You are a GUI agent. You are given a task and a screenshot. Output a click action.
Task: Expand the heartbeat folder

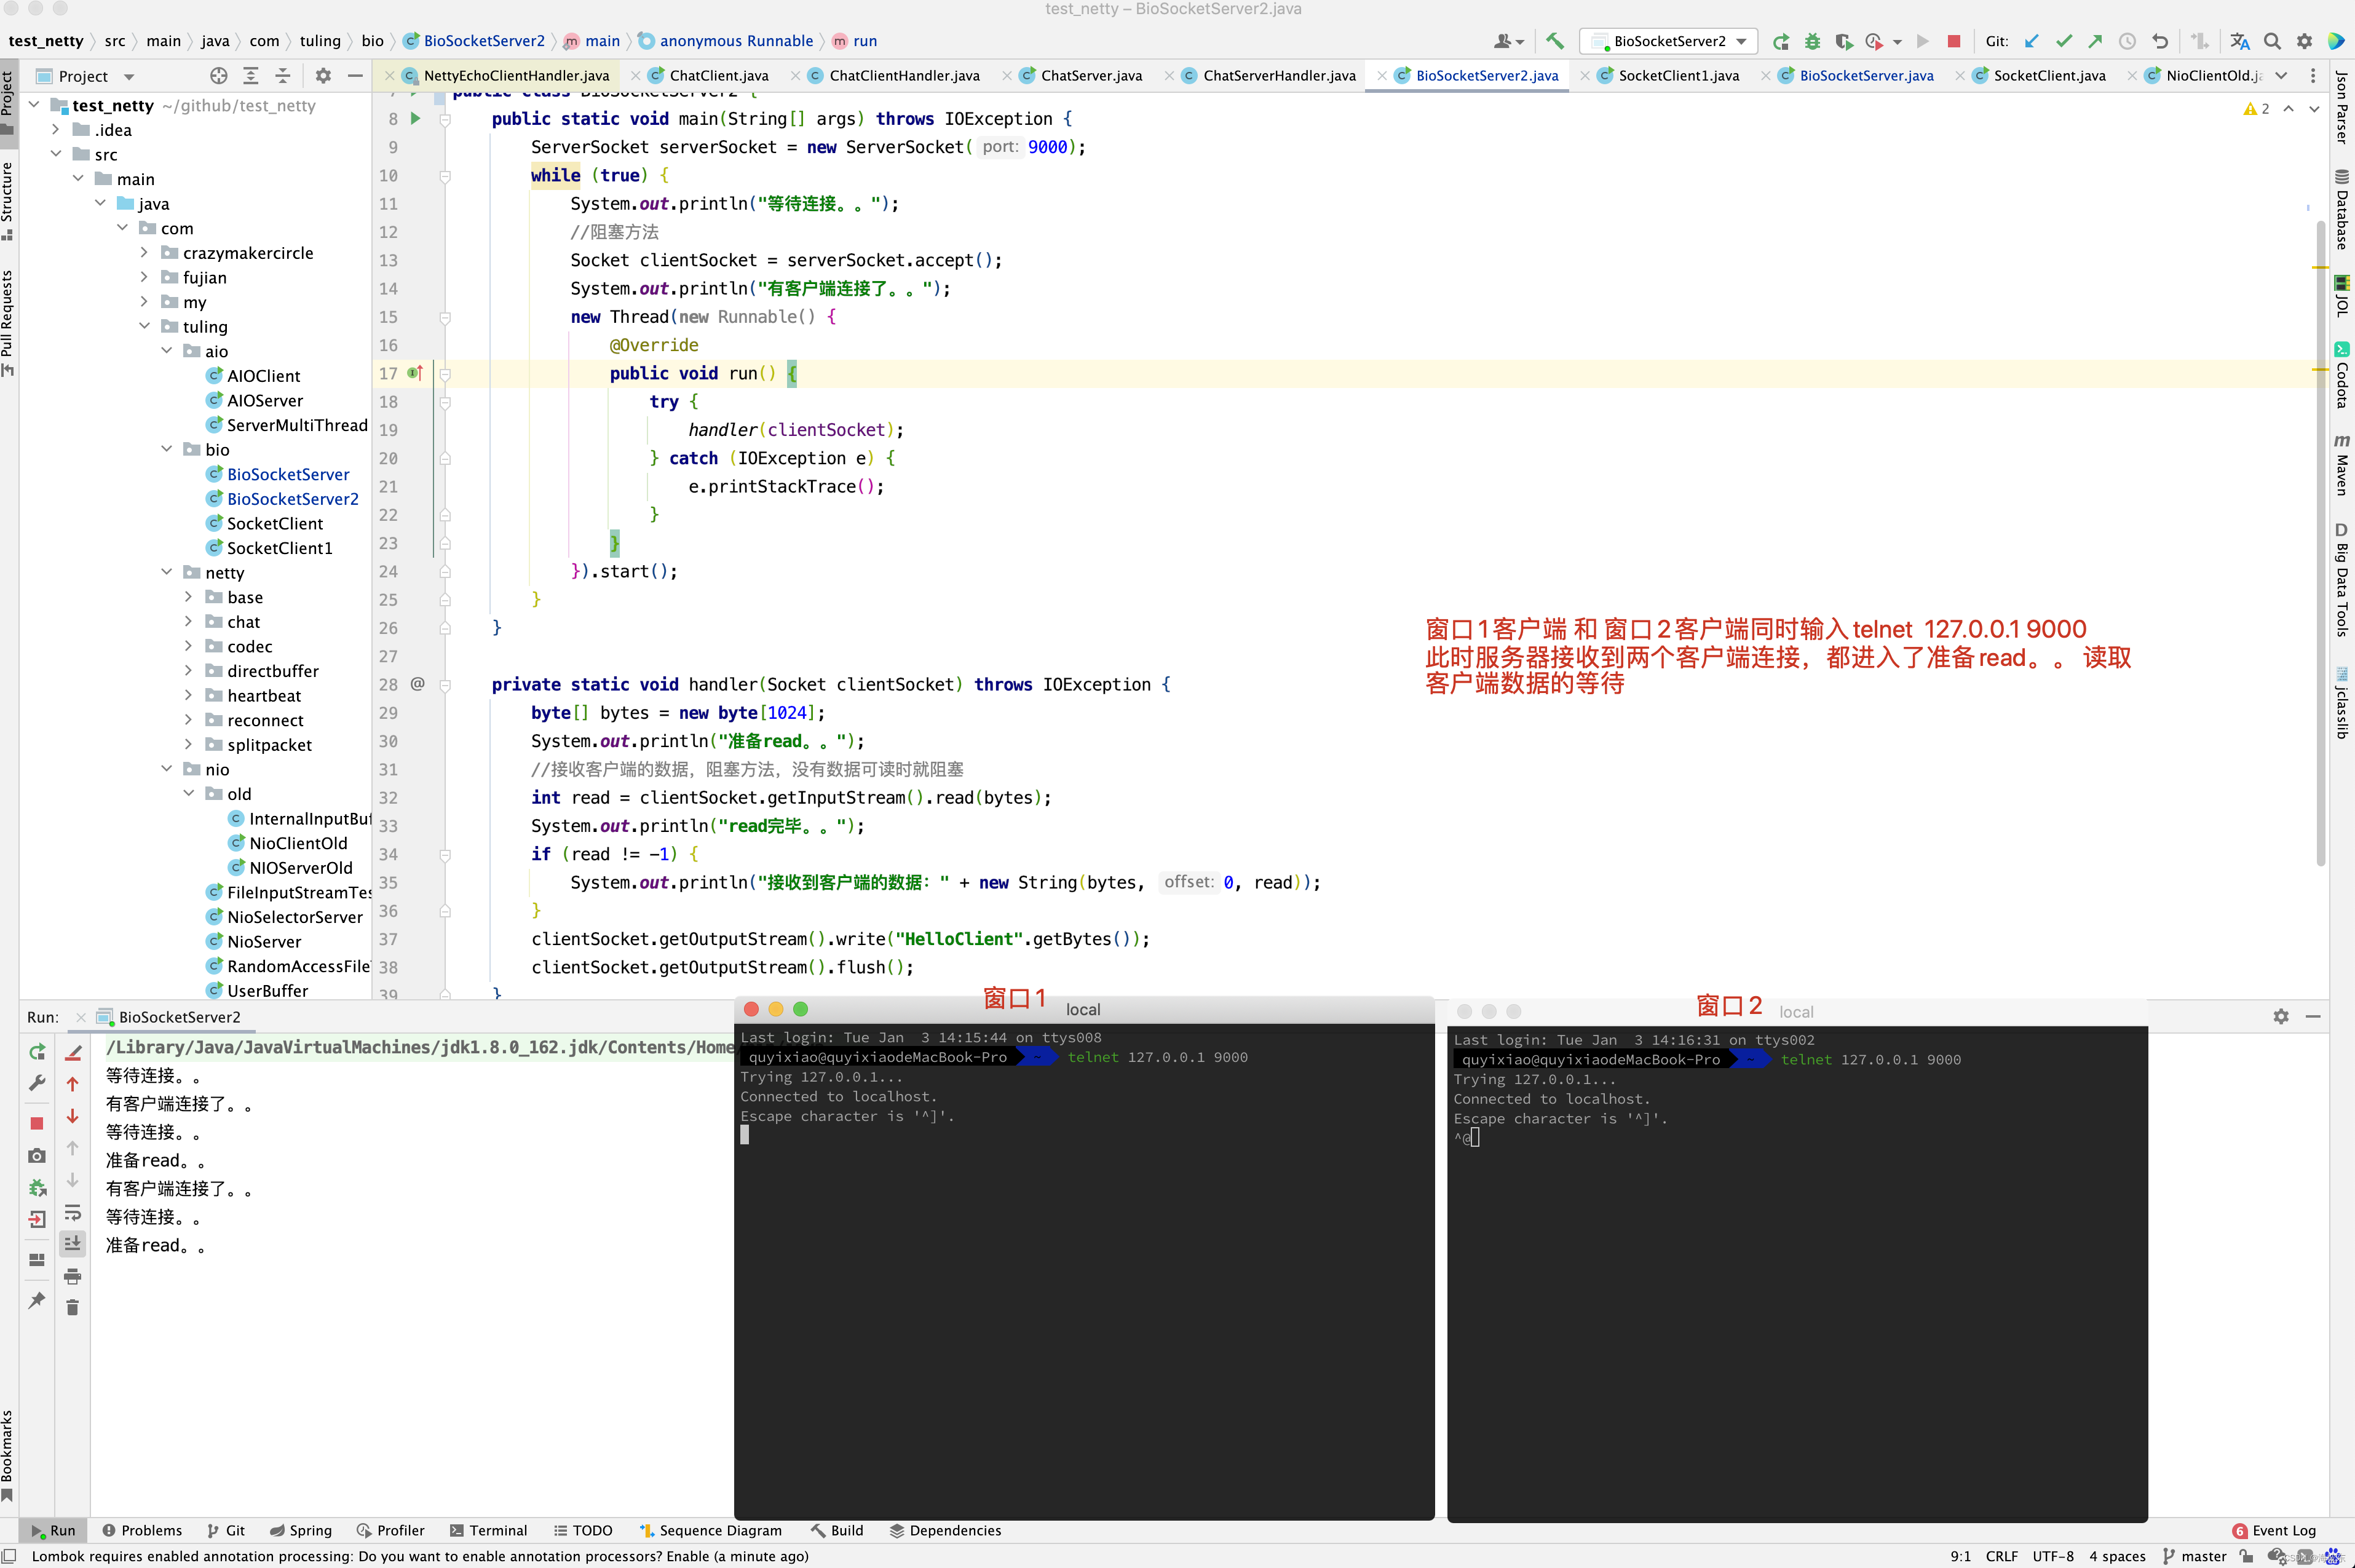[x=188, y=695]
